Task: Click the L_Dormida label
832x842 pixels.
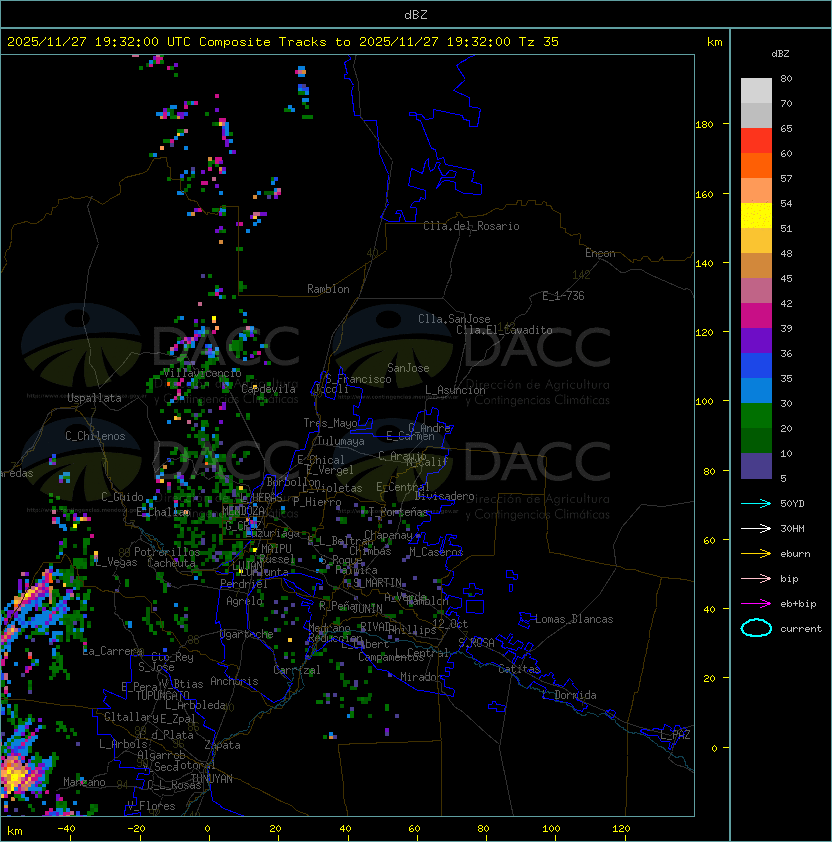Action: pyautogui.click(x=569, y=695)
